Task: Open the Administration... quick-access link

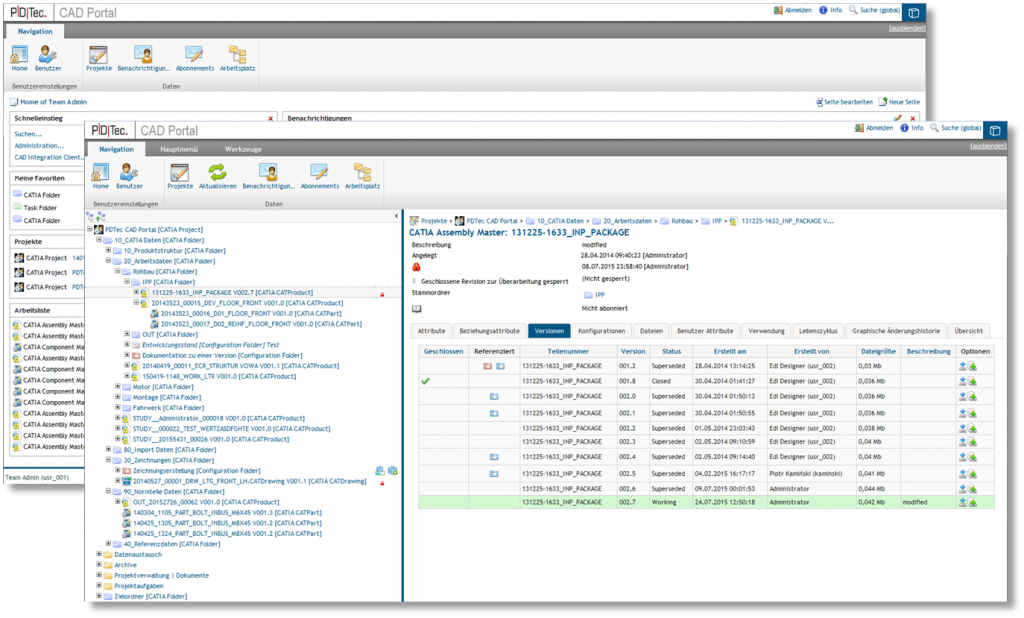Action: [39, 145]
